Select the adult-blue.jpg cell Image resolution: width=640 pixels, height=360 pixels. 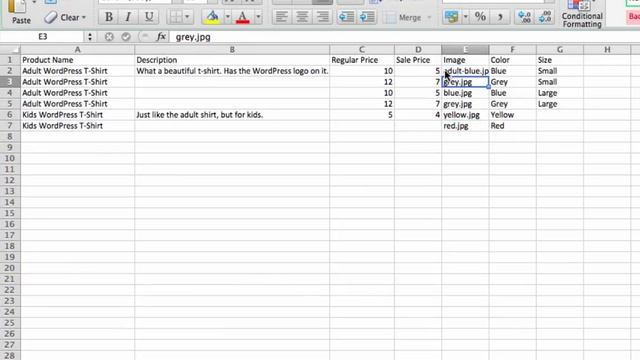point(465,71)
